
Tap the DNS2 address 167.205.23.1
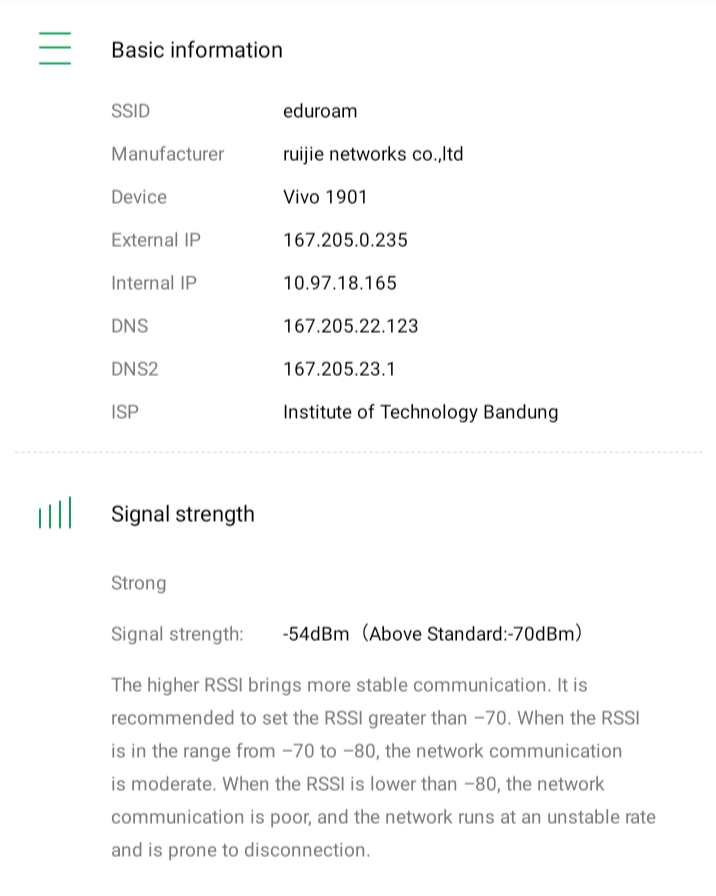339,369
